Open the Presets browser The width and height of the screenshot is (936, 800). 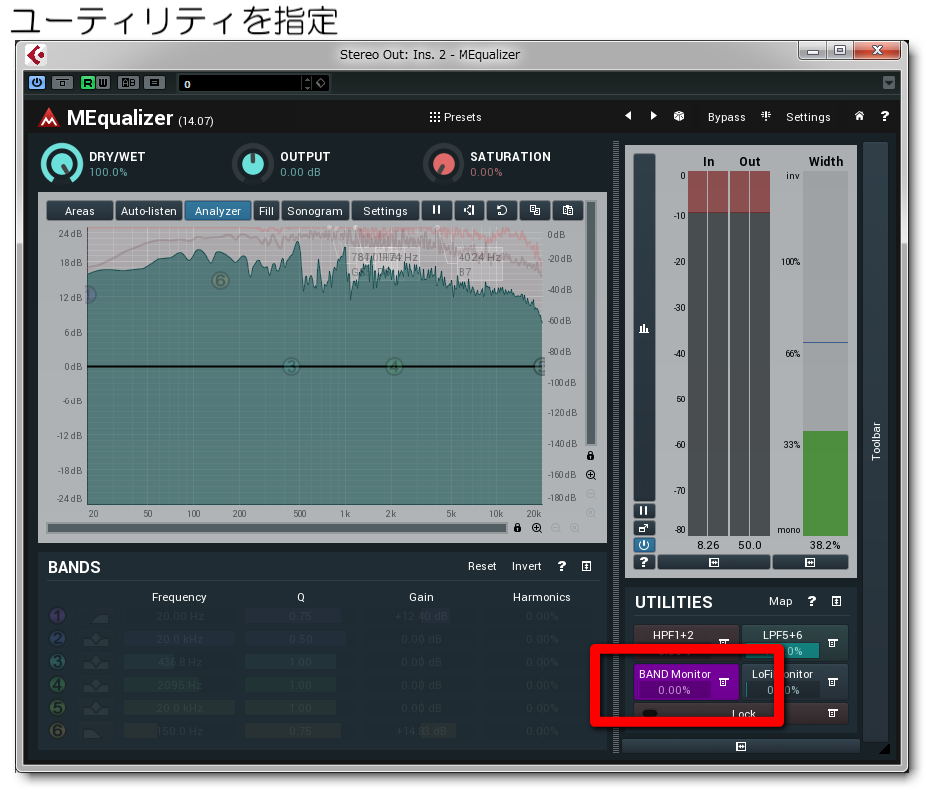click(455, 117)
